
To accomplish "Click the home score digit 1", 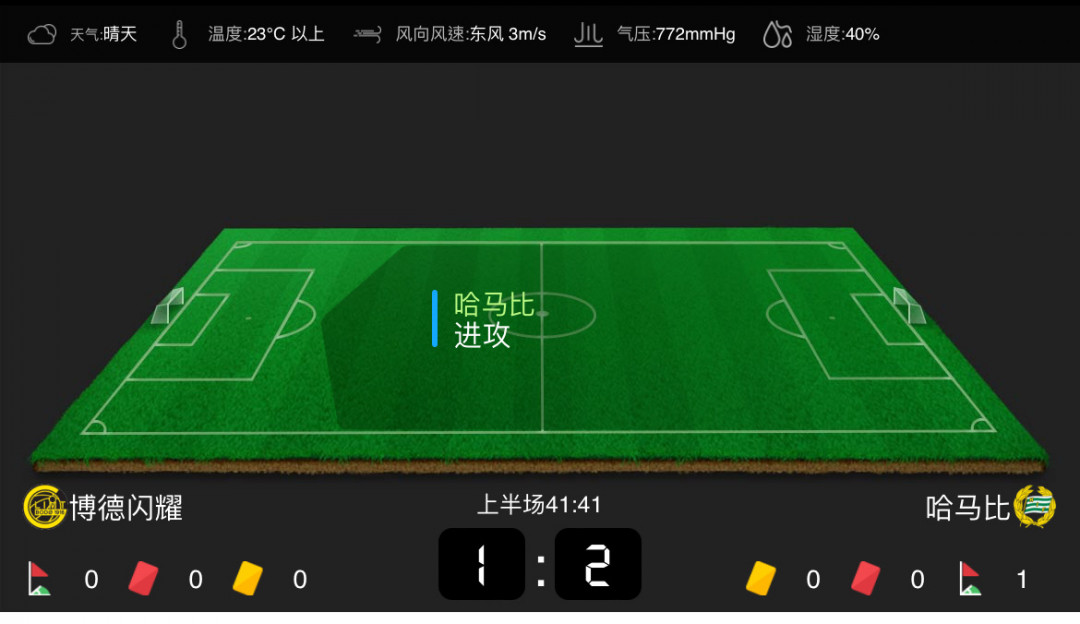I will pos(481,565).
